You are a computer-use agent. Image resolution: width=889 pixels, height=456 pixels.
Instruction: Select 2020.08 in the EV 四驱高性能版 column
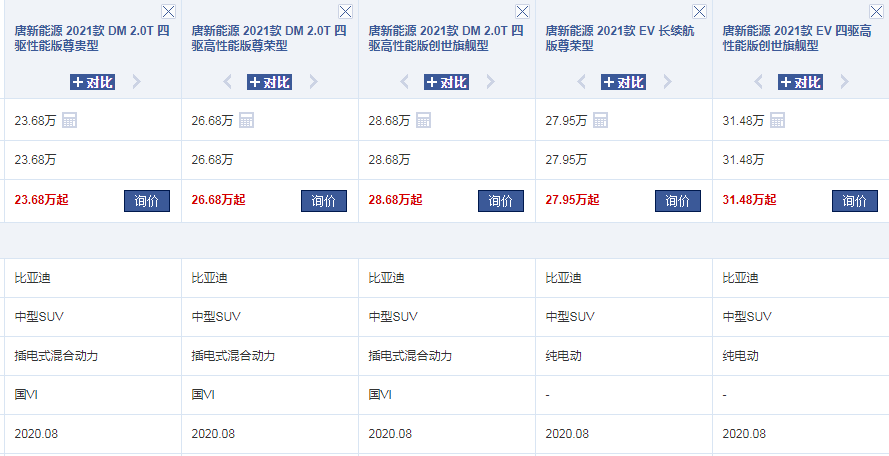click(x=744, y=434)
